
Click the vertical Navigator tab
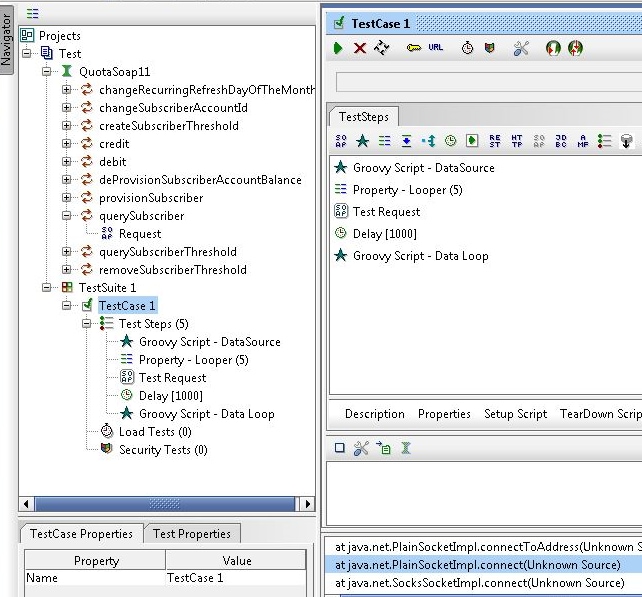(x=6, y=41)
